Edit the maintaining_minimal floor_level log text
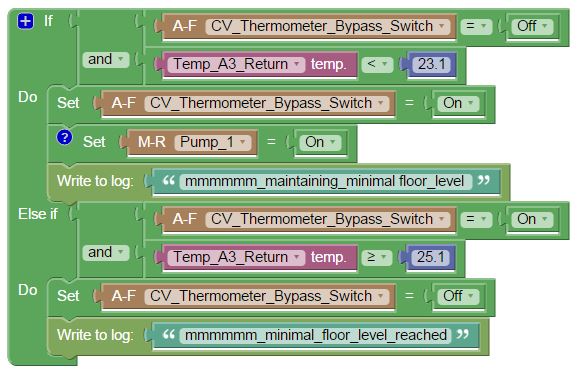 point(326,181)
